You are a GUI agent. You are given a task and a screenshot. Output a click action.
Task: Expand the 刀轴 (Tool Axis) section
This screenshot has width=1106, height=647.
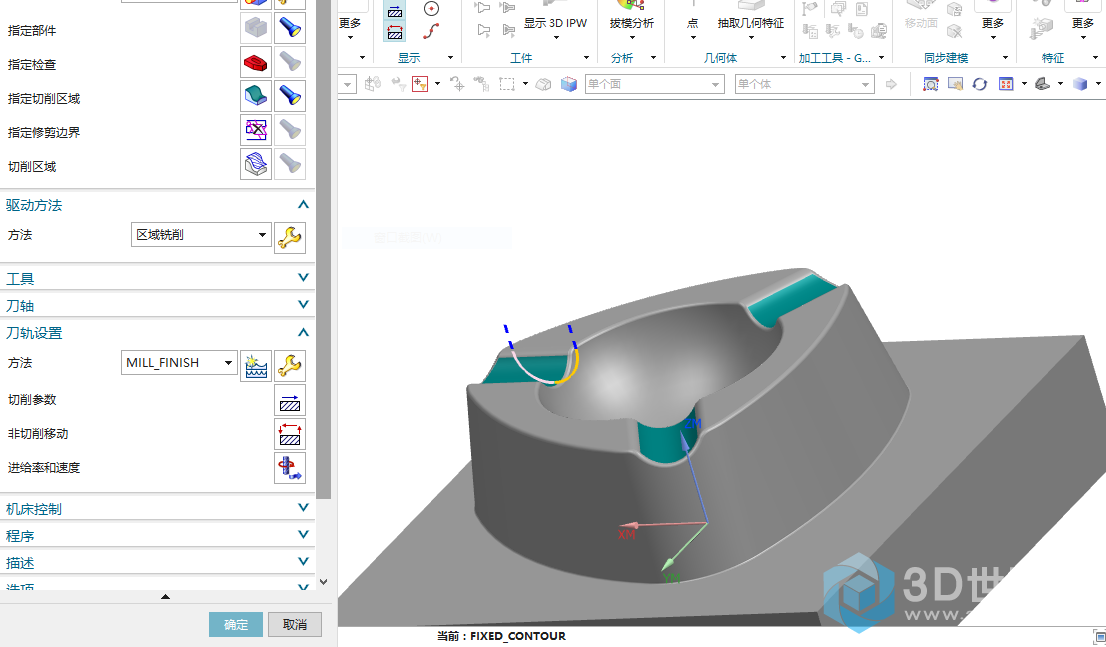[303, 305]
